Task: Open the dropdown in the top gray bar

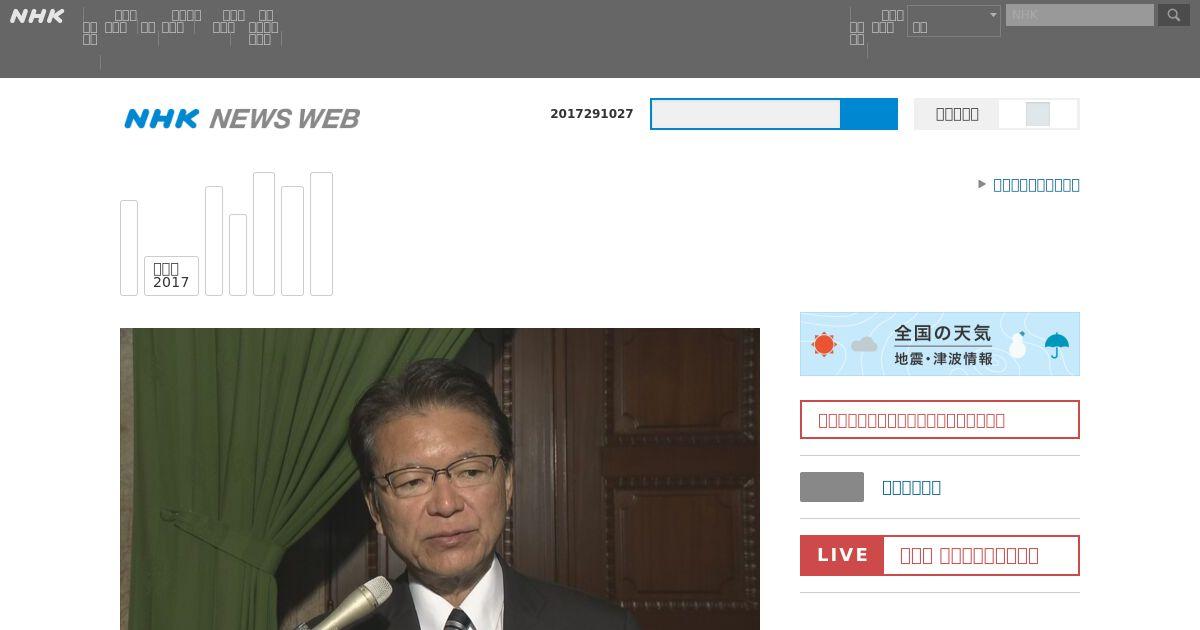Action: 954,21
